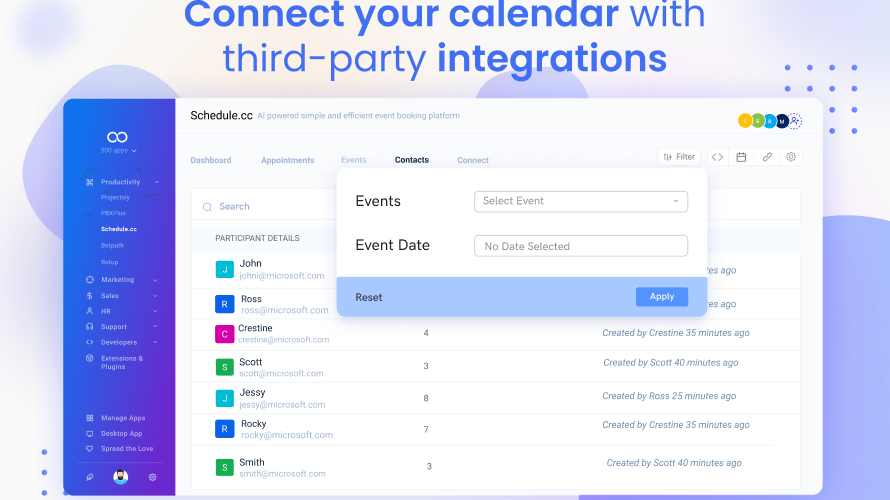Image resolution: width=890 pixels, height=500 pixels.
Task: Switch to the Dashboard tab
Action: pyautogui.click(x=211, y=160)
